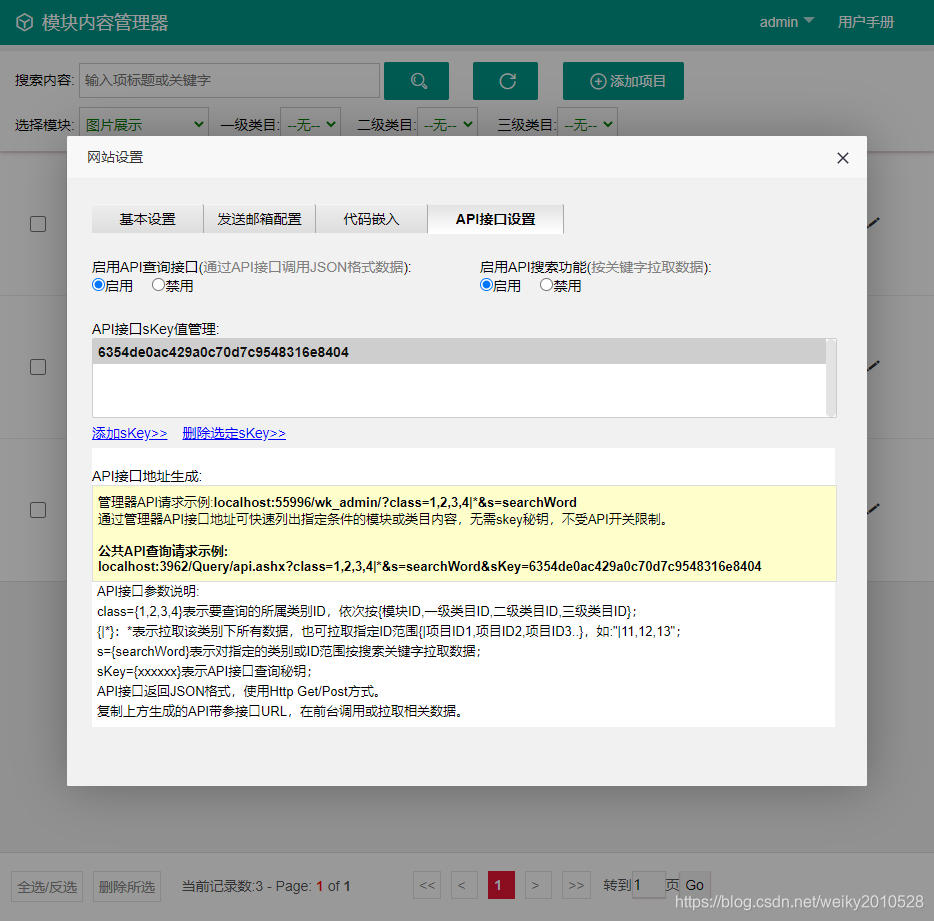Select 禁用 for API查询接口
Screen dimensions: 934x921
[x=158, y=285]
